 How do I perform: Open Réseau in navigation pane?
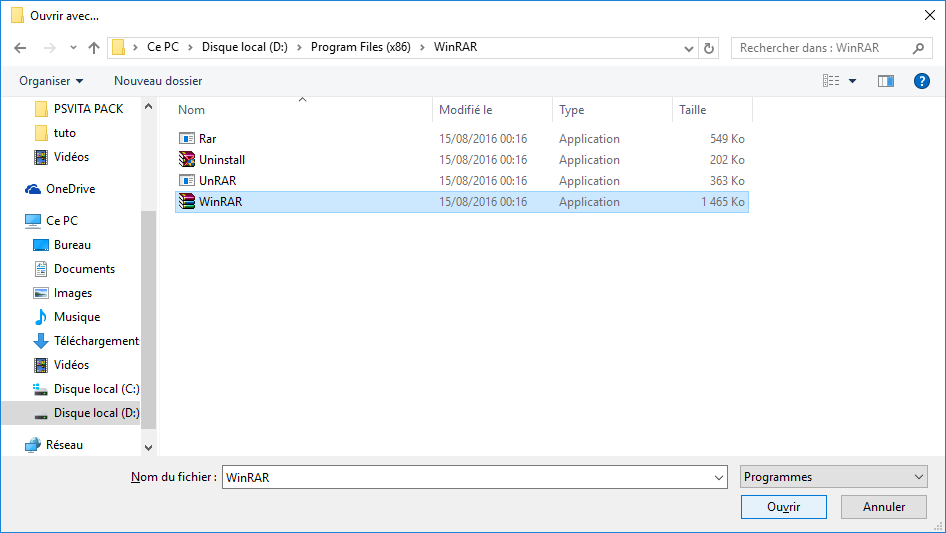(x=64, y=445)
